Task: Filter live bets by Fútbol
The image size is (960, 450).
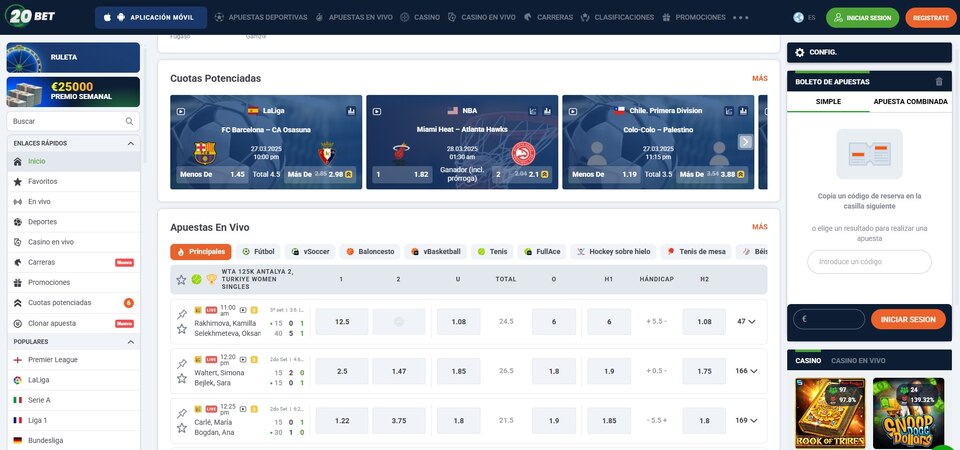Action: [x=258, y=252]
